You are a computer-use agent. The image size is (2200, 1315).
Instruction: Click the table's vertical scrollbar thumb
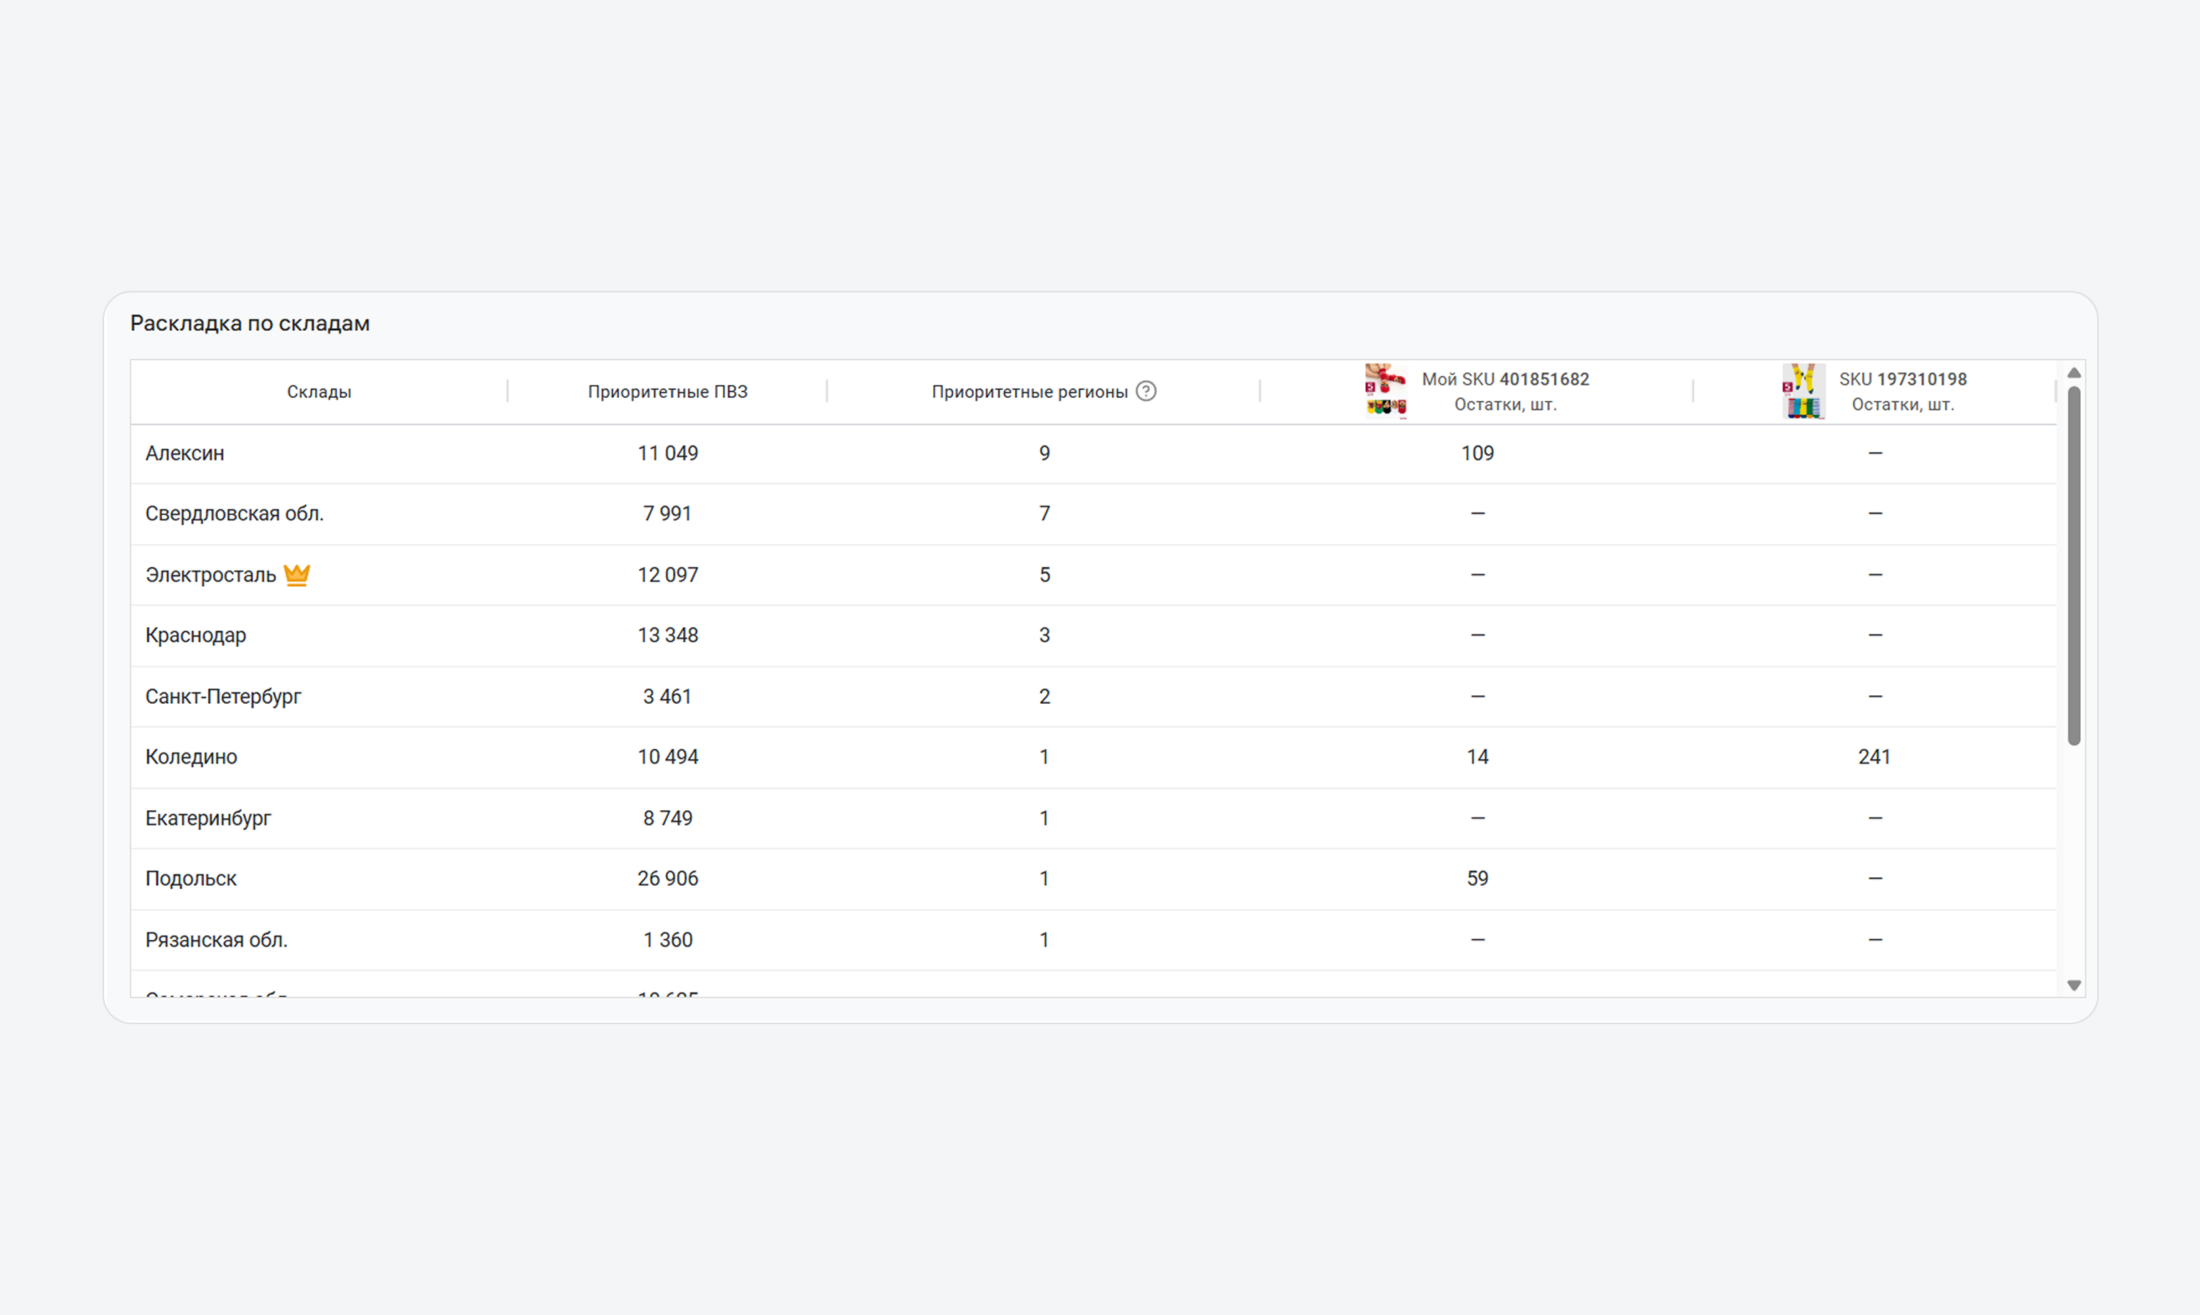[x=2074, y=565]
